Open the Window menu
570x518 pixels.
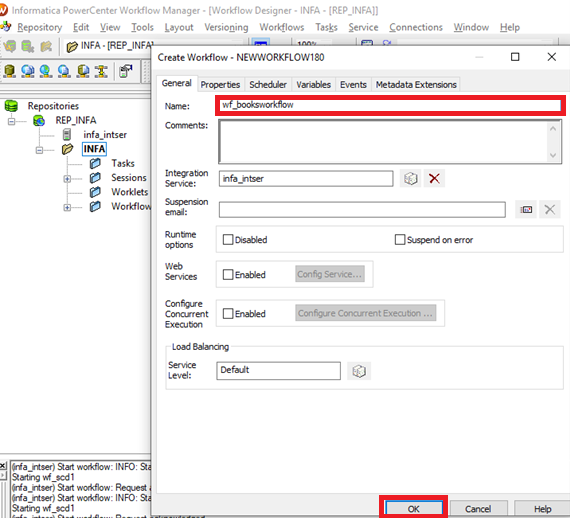pos(471,27)
